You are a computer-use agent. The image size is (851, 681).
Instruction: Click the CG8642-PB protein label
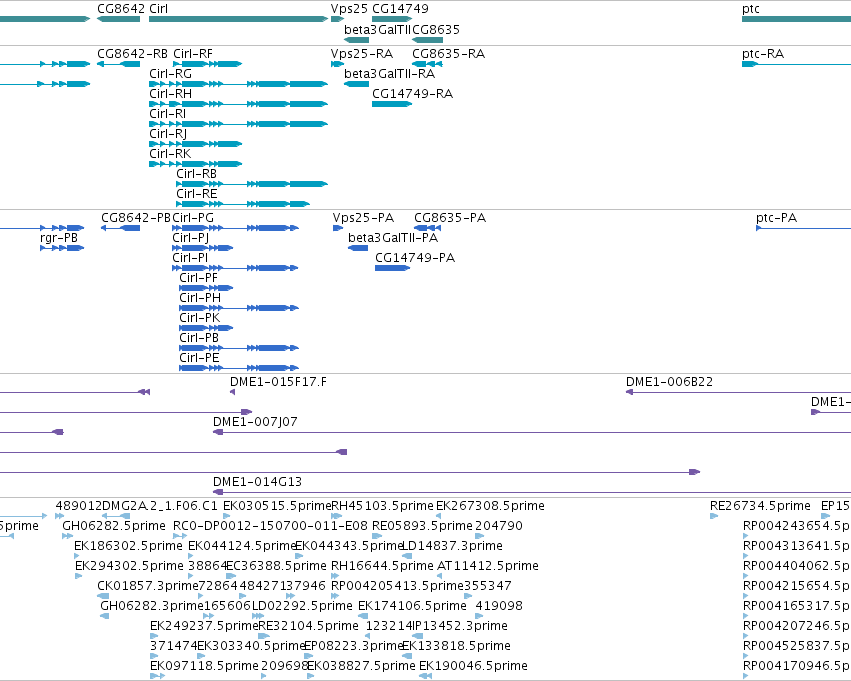[136, 218]
